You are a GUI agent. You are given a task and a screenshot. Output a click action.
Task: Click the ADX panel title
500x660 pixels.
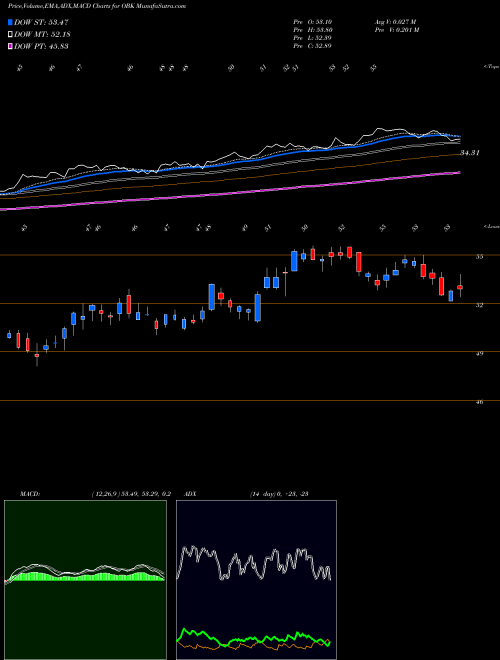190,494
